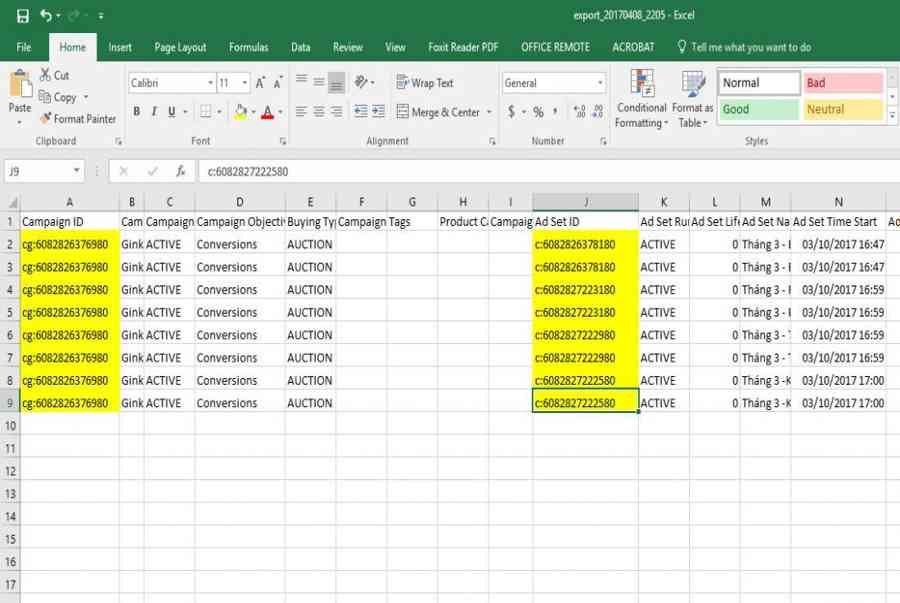
Task: Toggle underline formatting
Action: pos(172,111)
